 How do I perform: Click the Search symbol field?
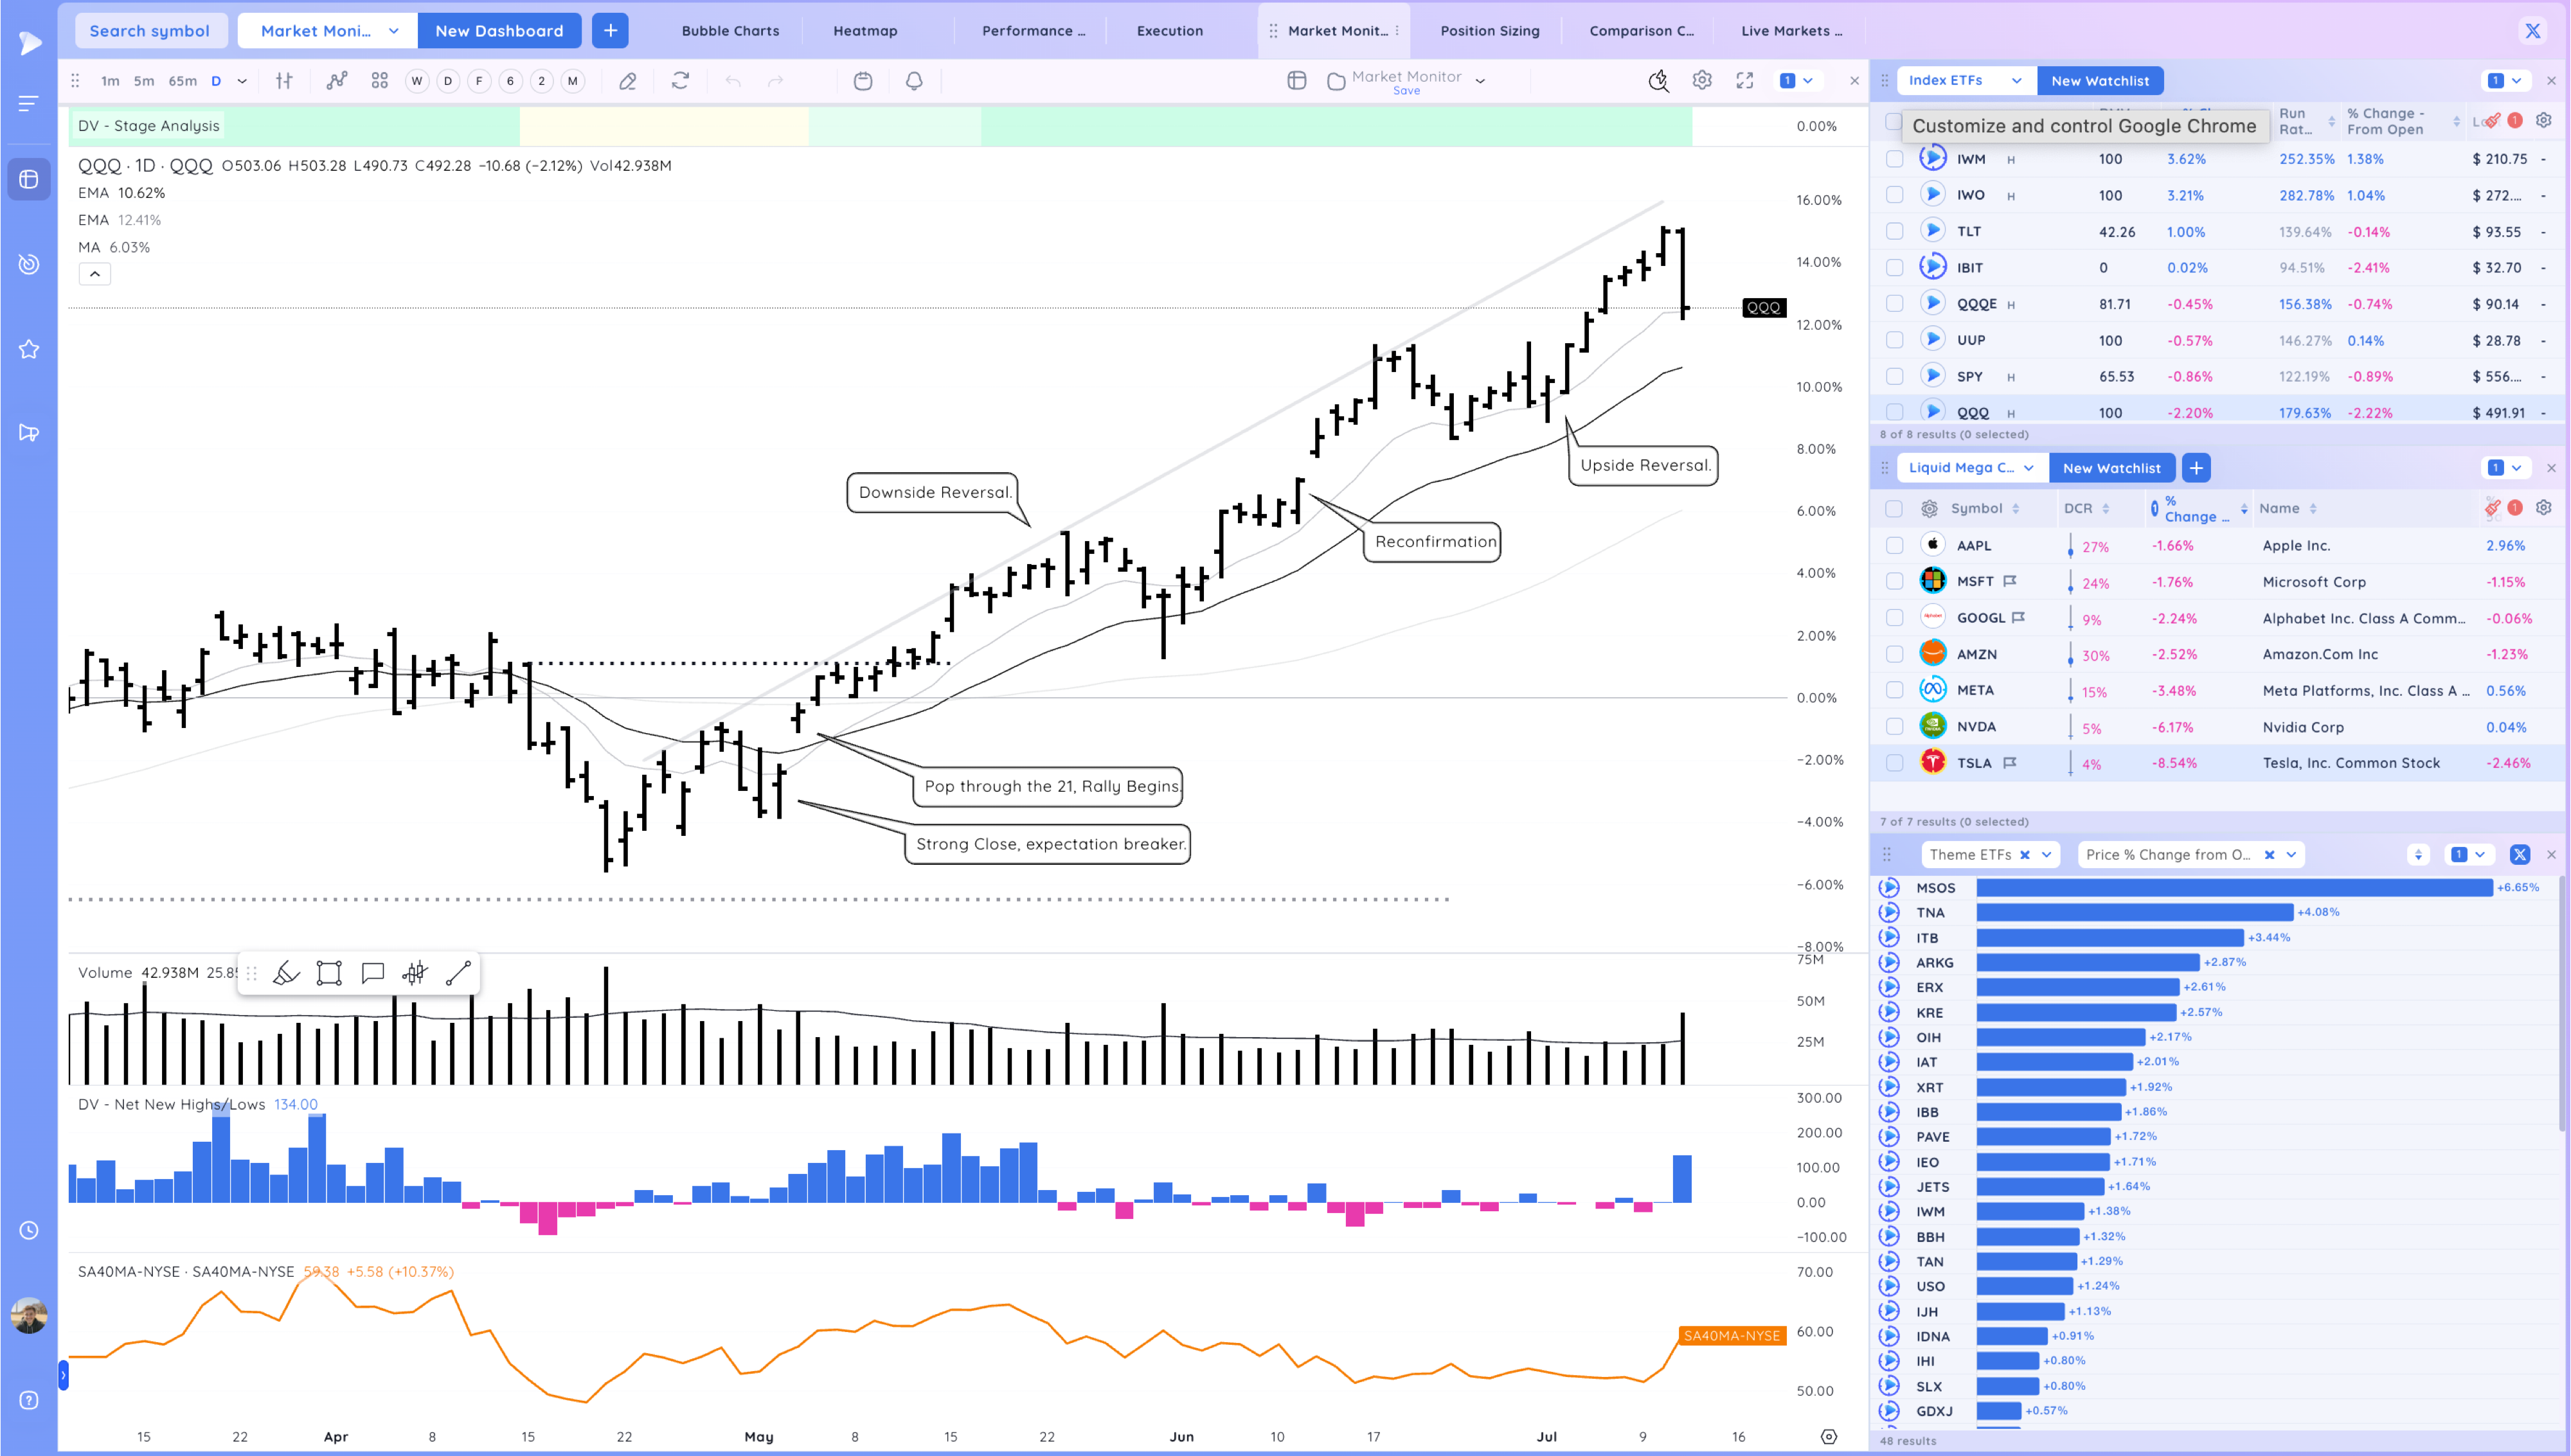(150, 31)
